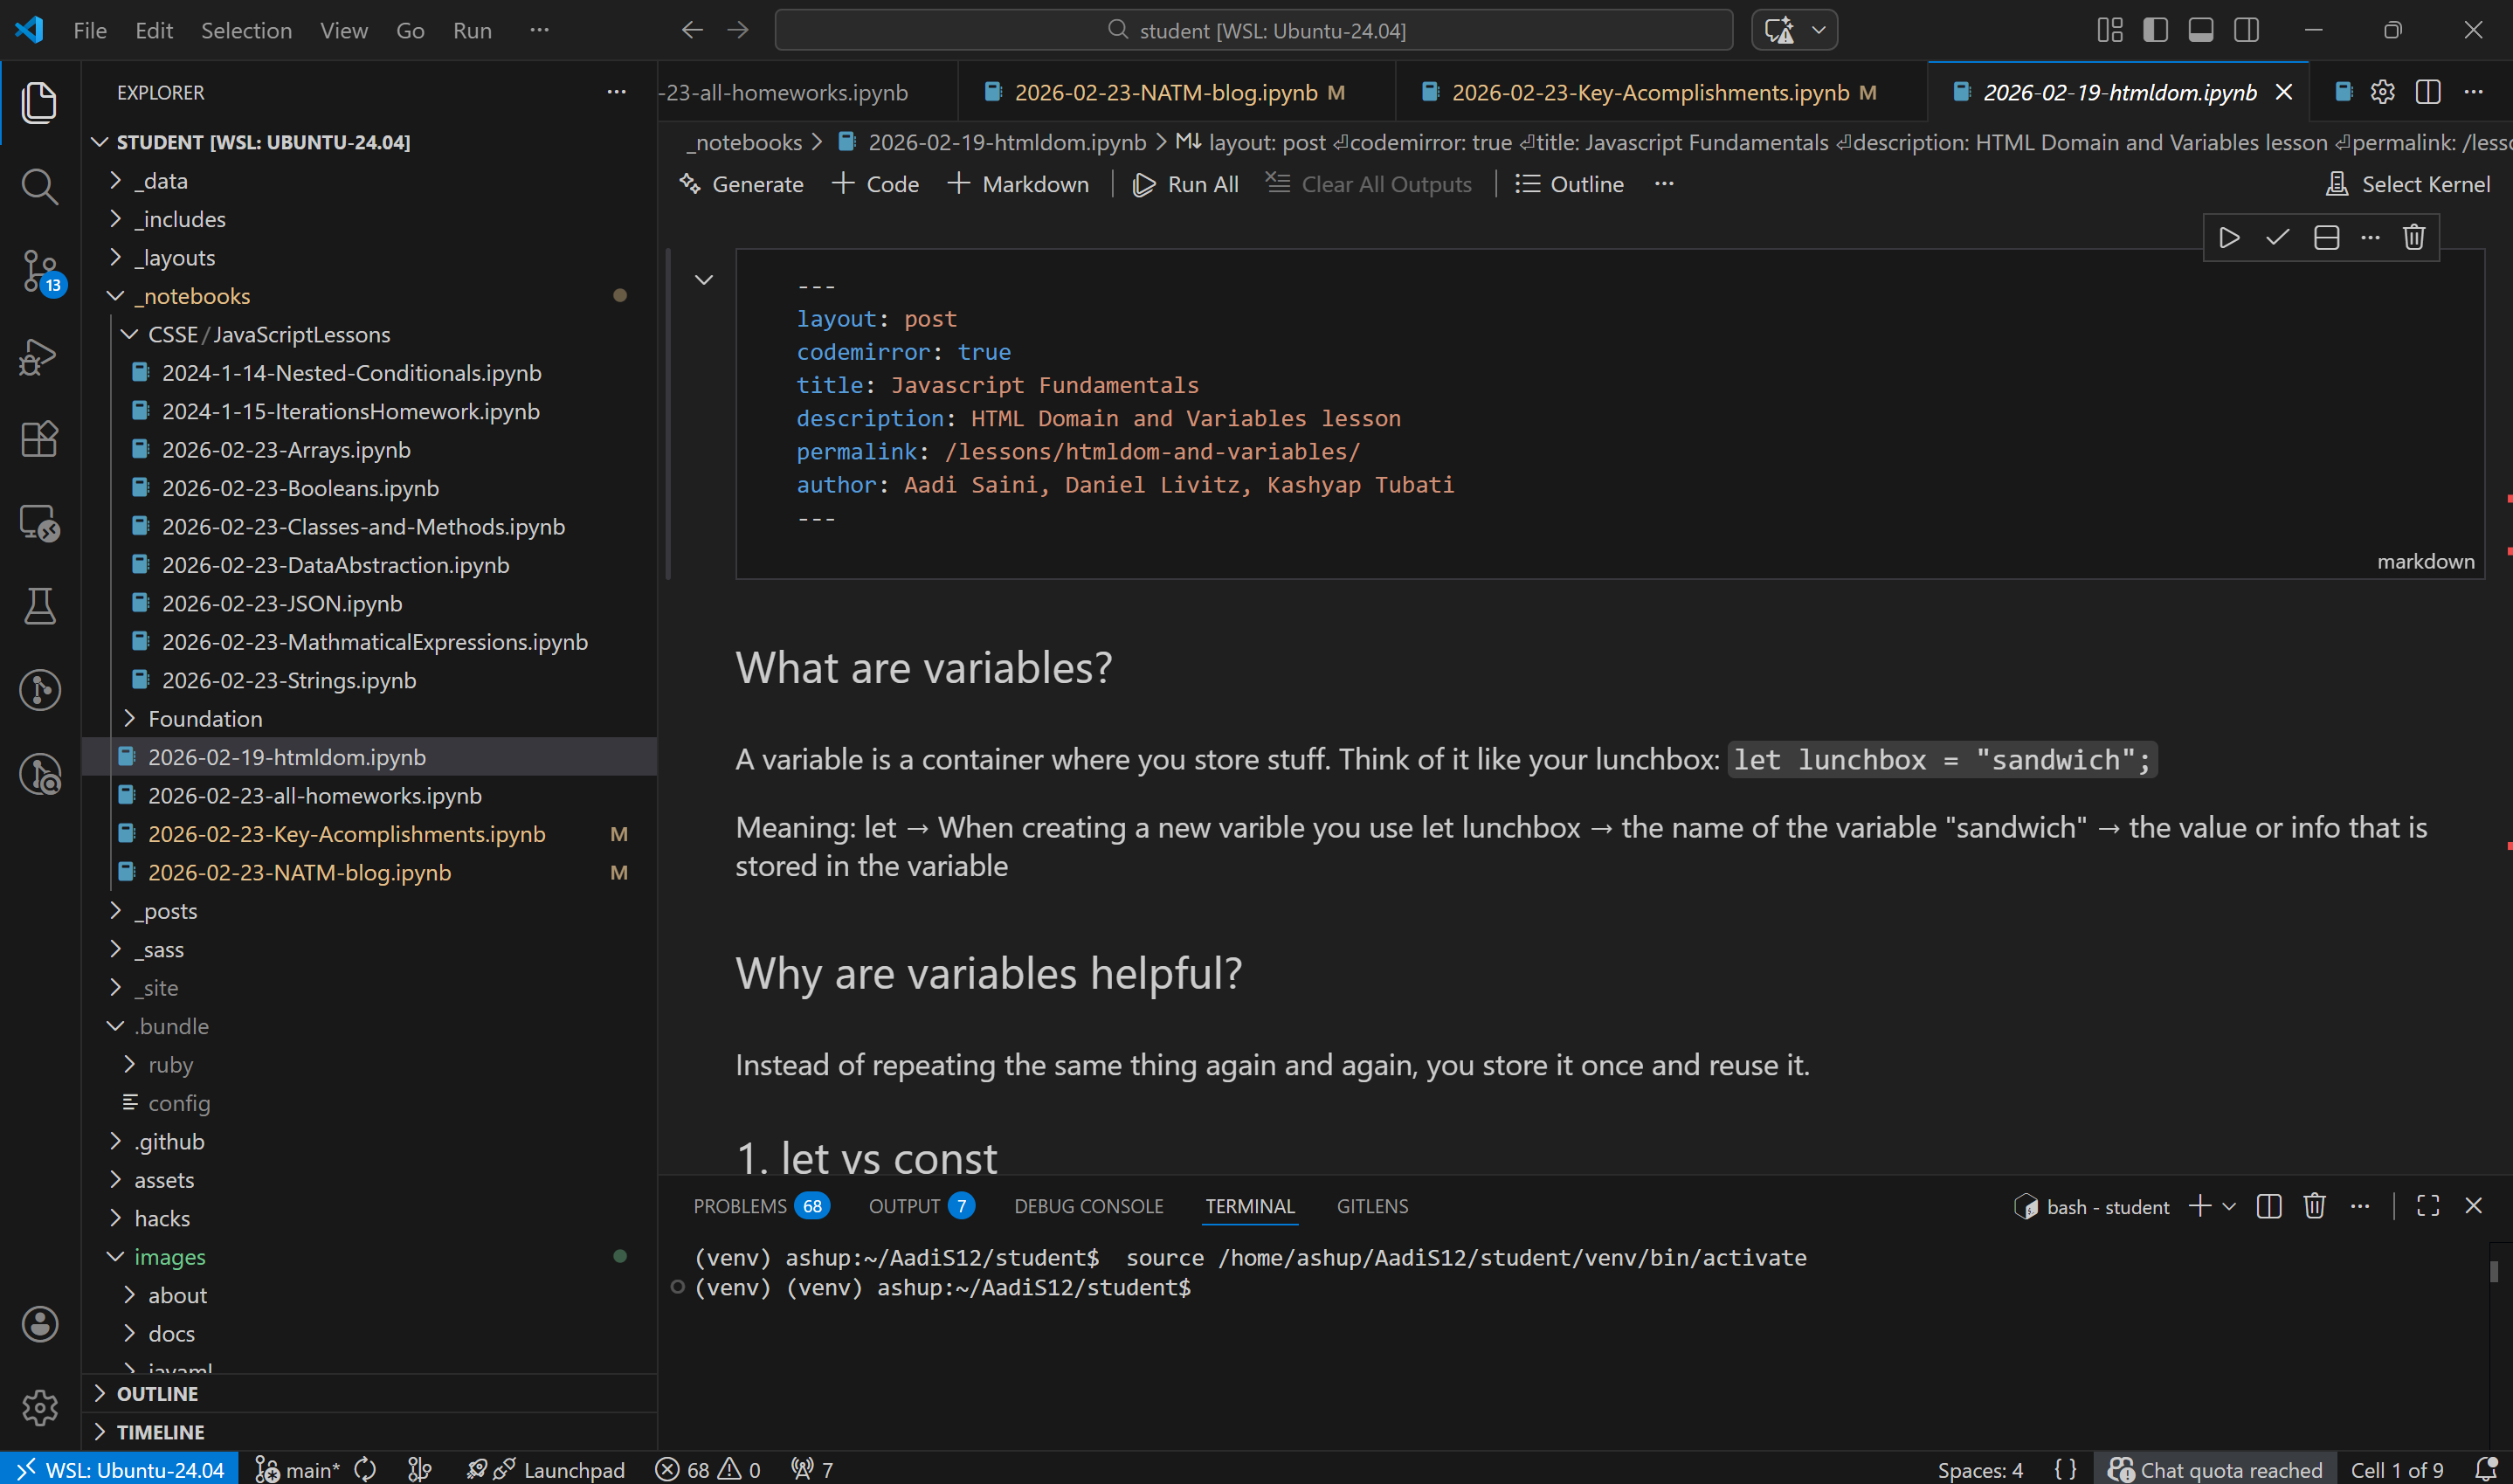The width and height of the screenshot is (2513, 1484).
Task: Click the Synchronize Changes icon in status bar
Action: 365,1469
